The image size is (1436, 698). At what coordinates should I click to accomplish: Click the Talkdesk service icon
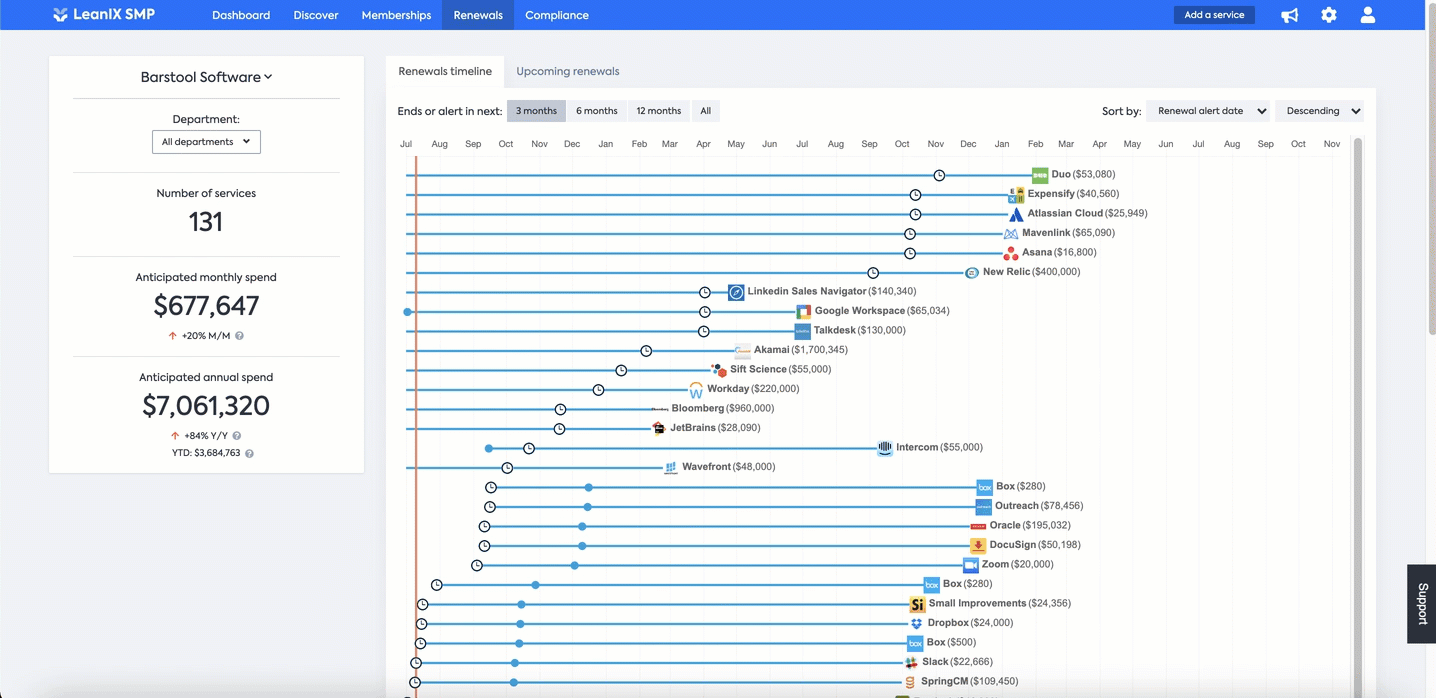[x=802, y=331]
